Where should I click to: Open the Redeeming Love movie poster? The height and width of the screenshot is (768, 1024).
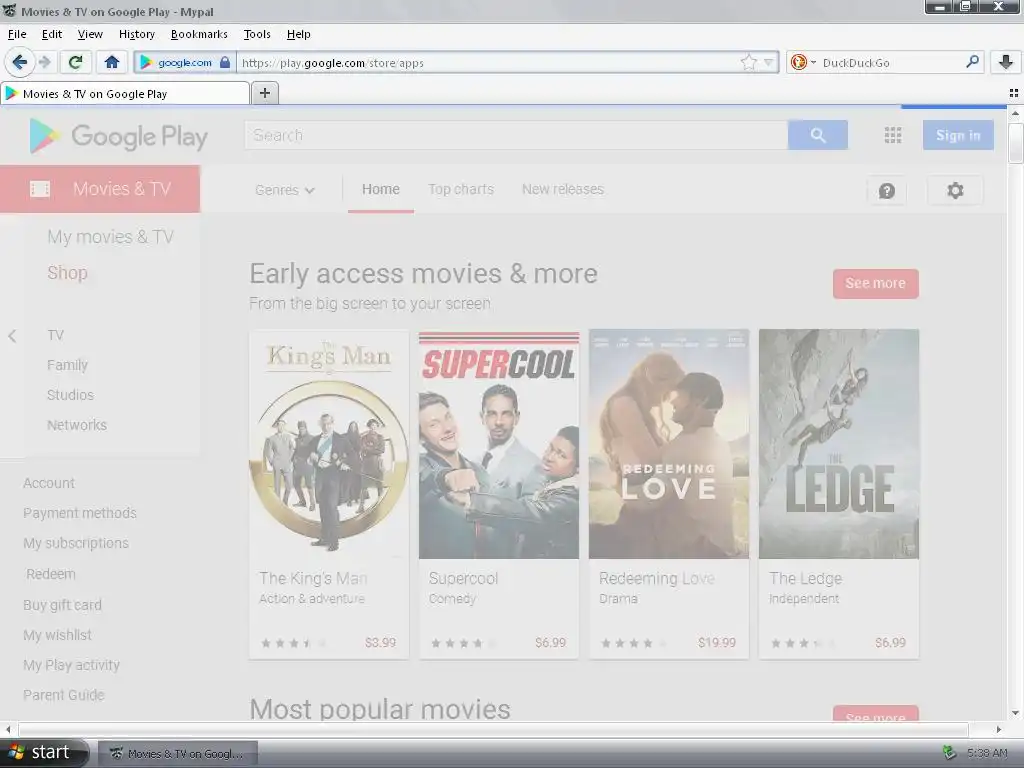669,444
